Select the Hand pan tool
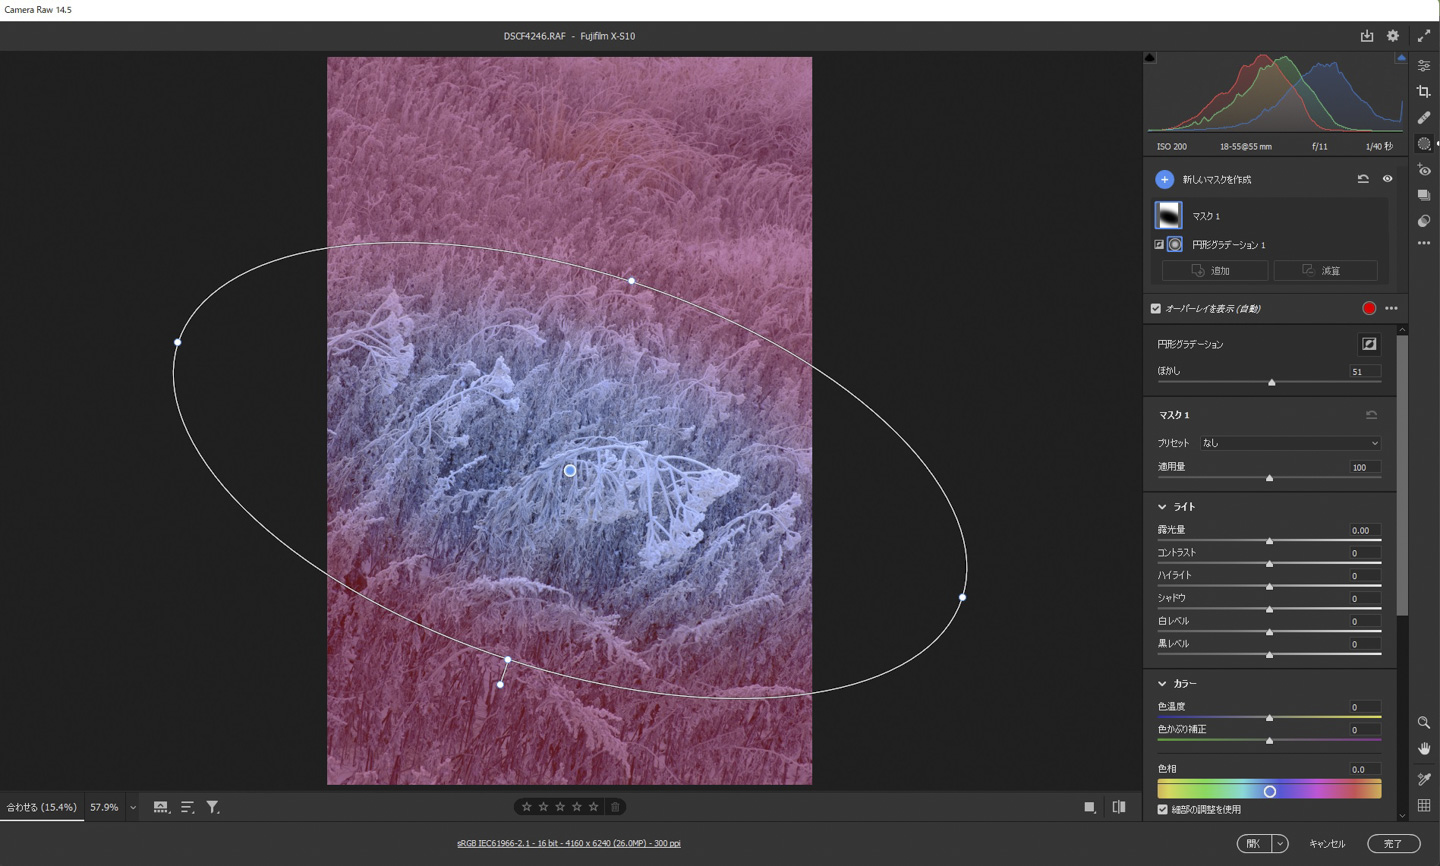Viewport: 1440px width, 866px height. (1424, 748)
